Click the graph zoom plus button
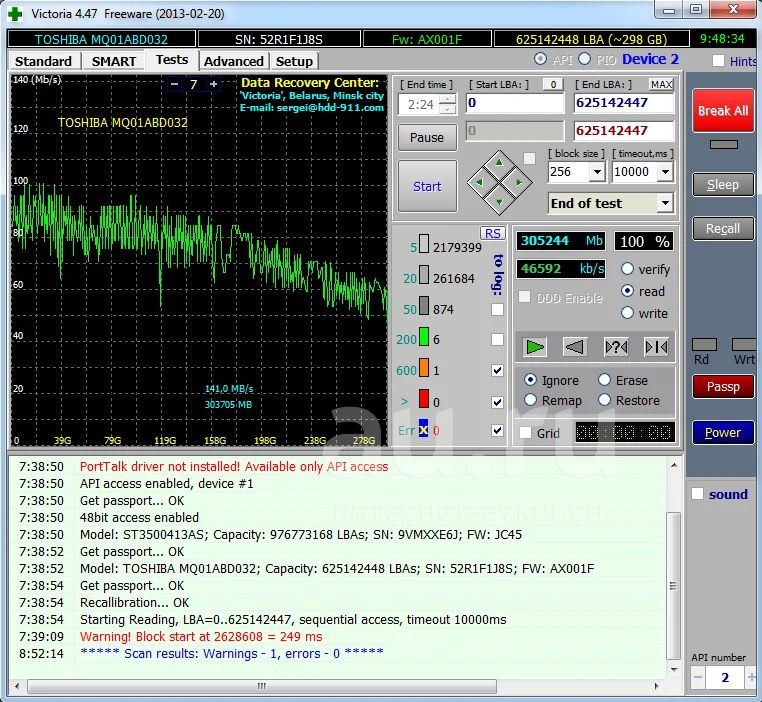Image resolution: width=762 pixels, height=702 pixels. 213,84
